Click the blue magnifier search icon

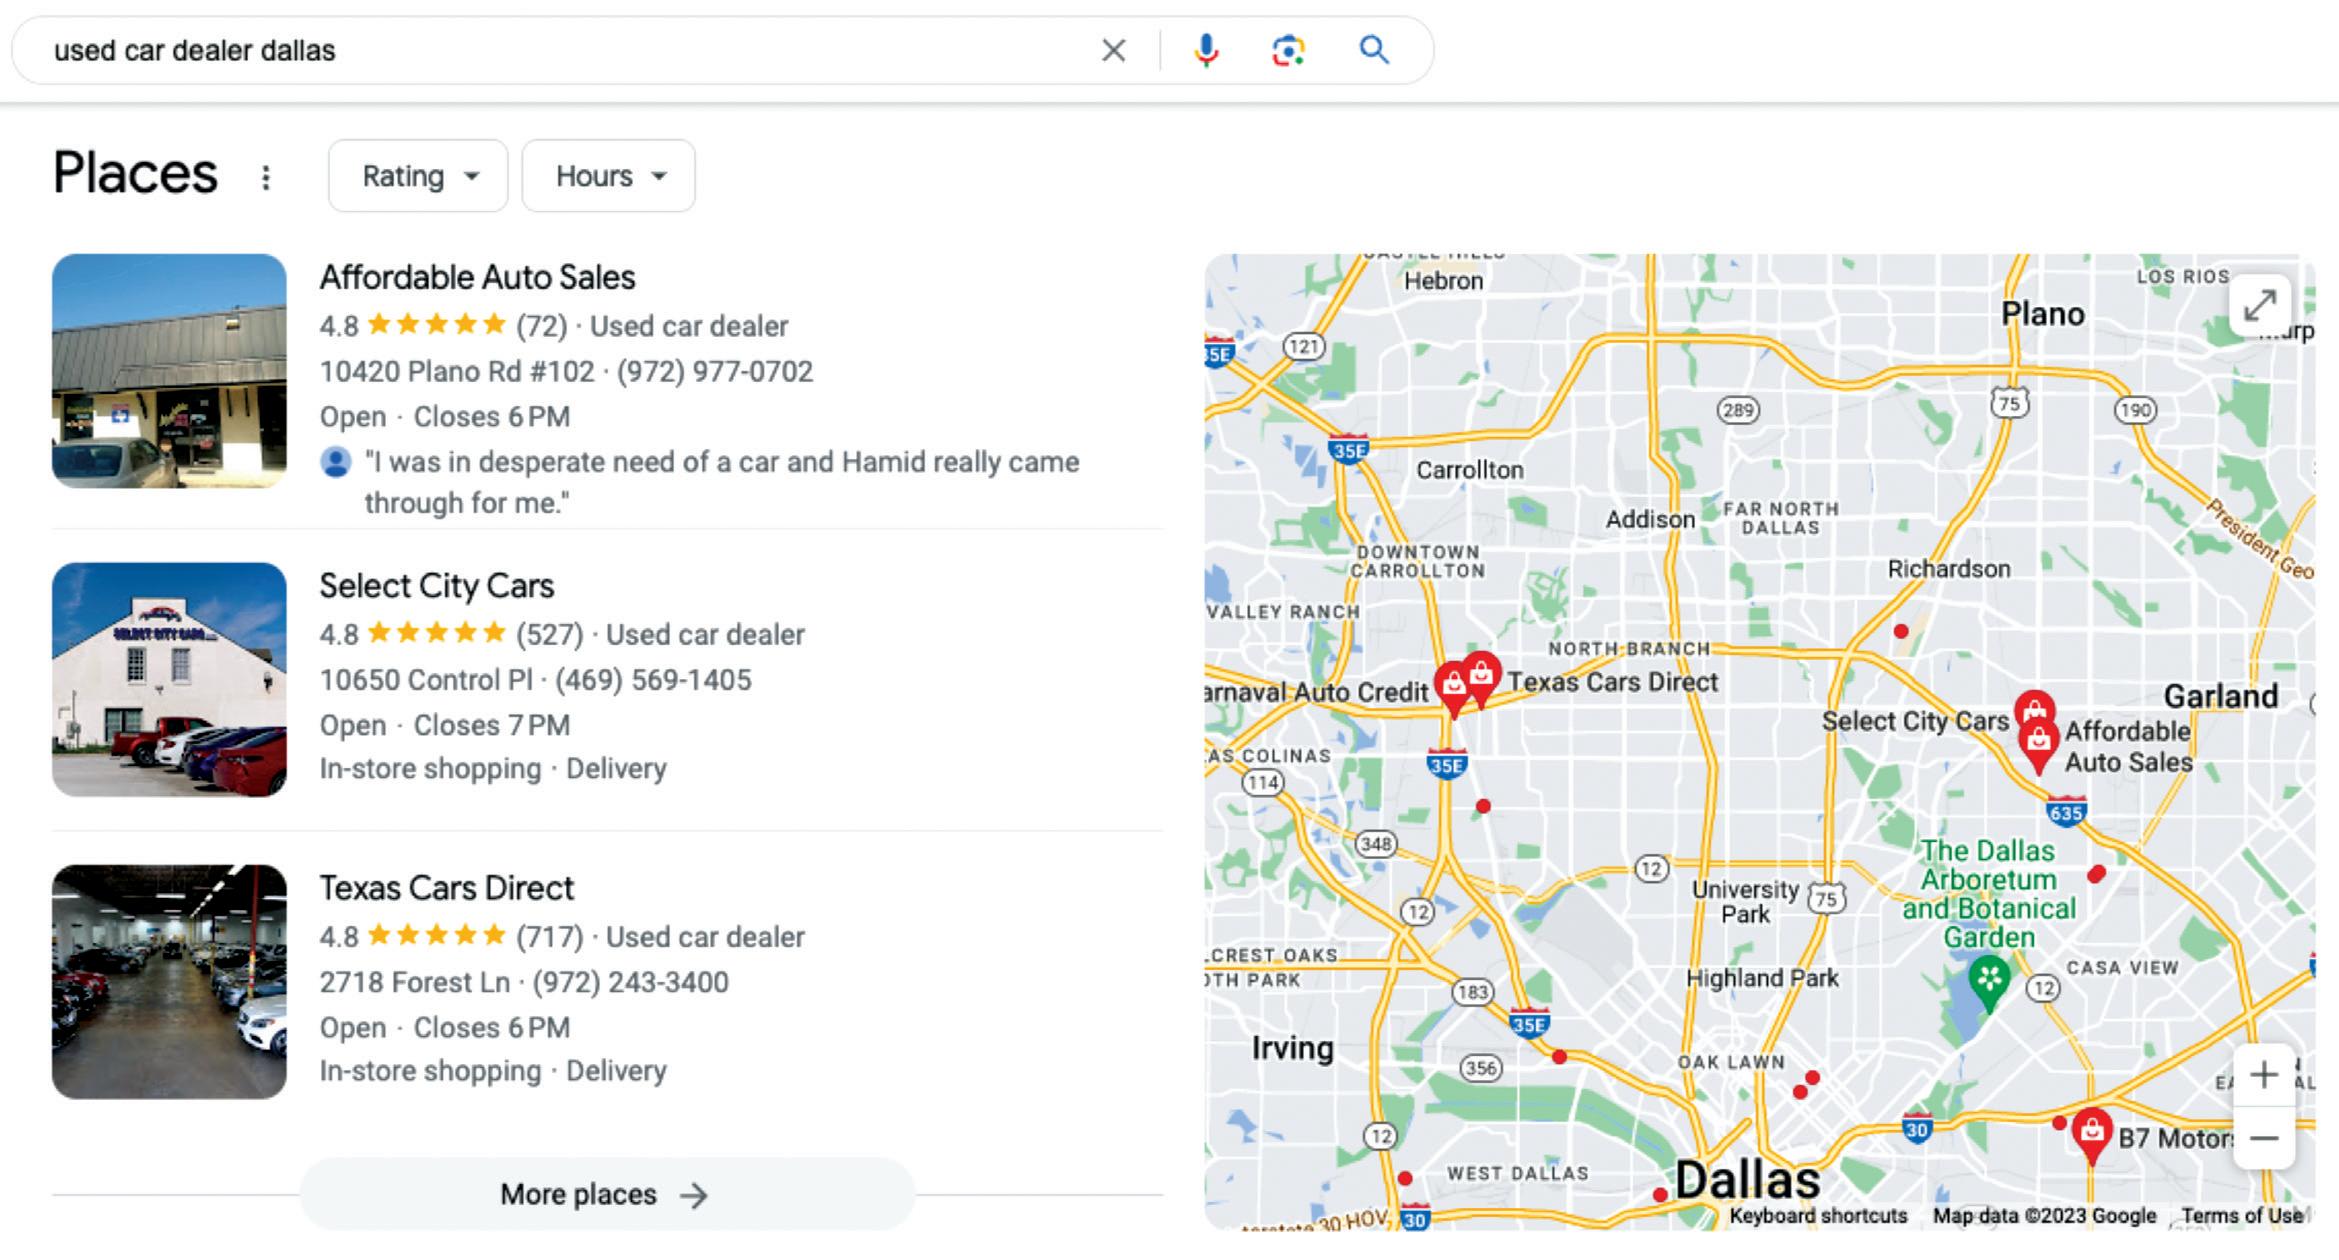[1374, 49]
